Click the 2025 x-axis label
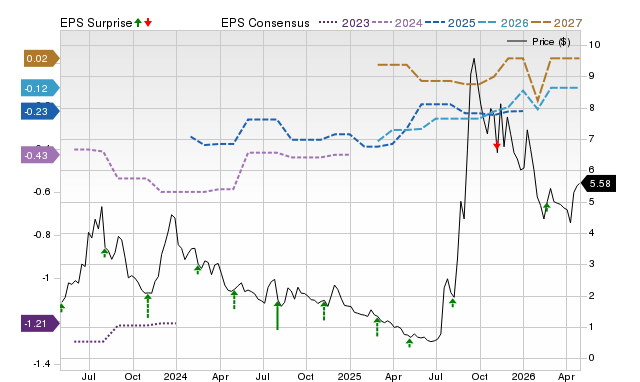 coord(349,376)
